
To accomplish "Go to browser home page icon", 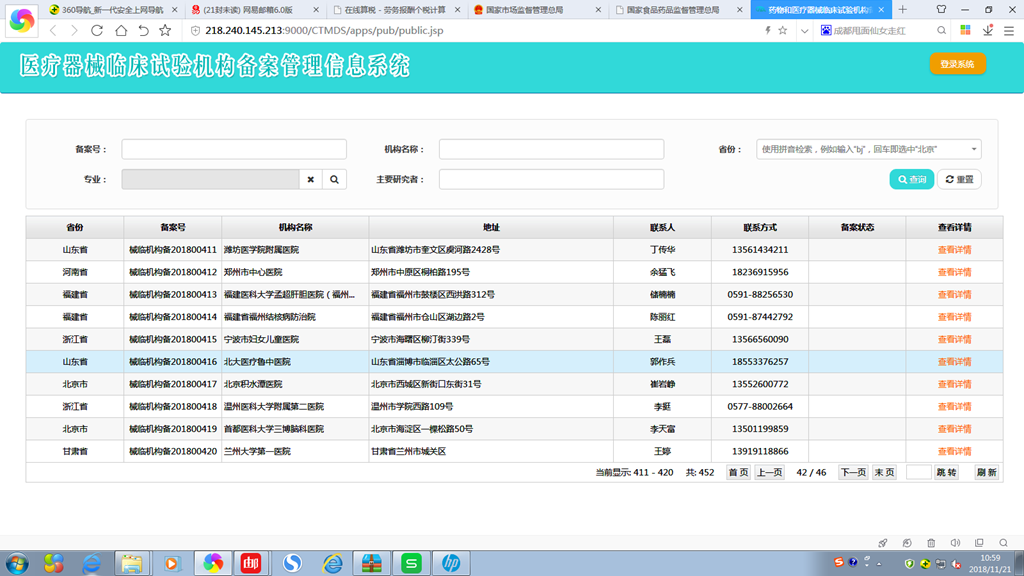I will point(121,31).
